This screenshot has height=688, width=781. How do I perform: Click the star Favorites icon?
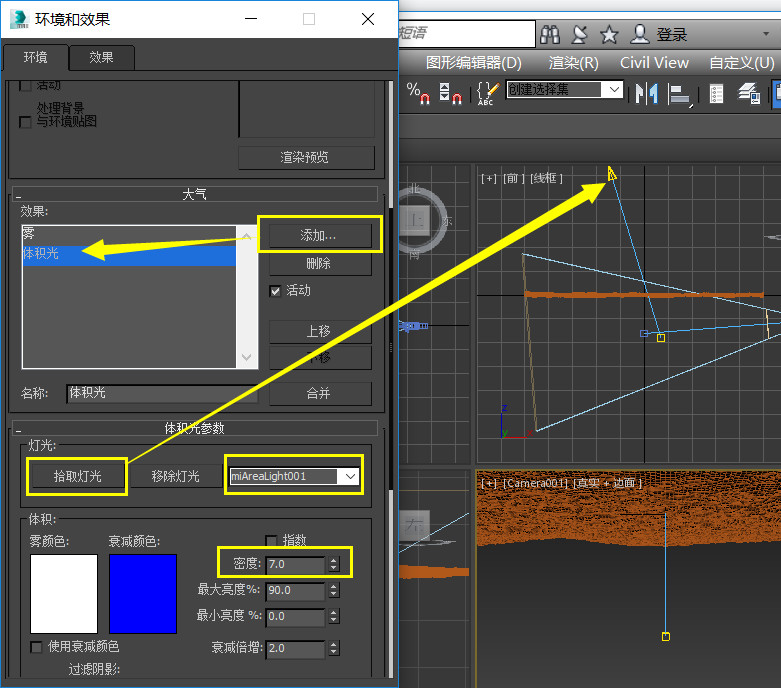click(609, 35)
